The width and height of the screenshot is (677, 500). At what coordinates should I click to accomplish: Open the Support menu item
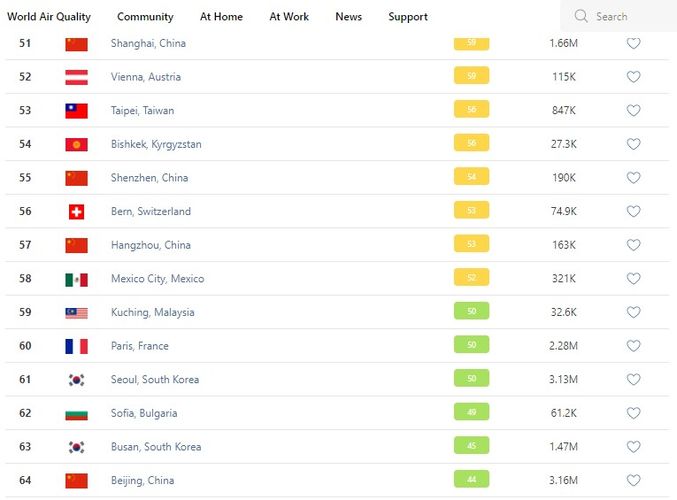[408, 17]
